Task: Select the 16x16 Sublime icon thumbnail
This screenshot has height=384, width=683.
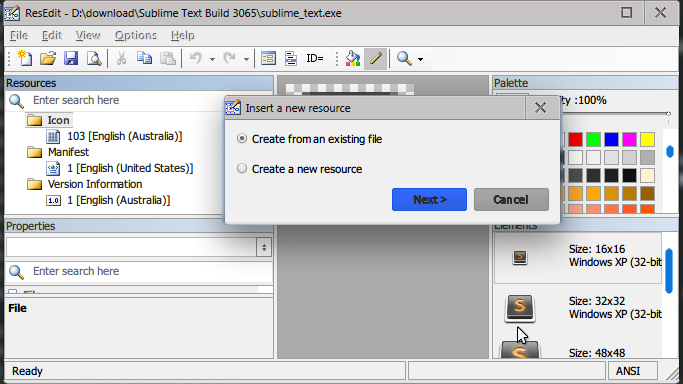Action: [520, 257]
